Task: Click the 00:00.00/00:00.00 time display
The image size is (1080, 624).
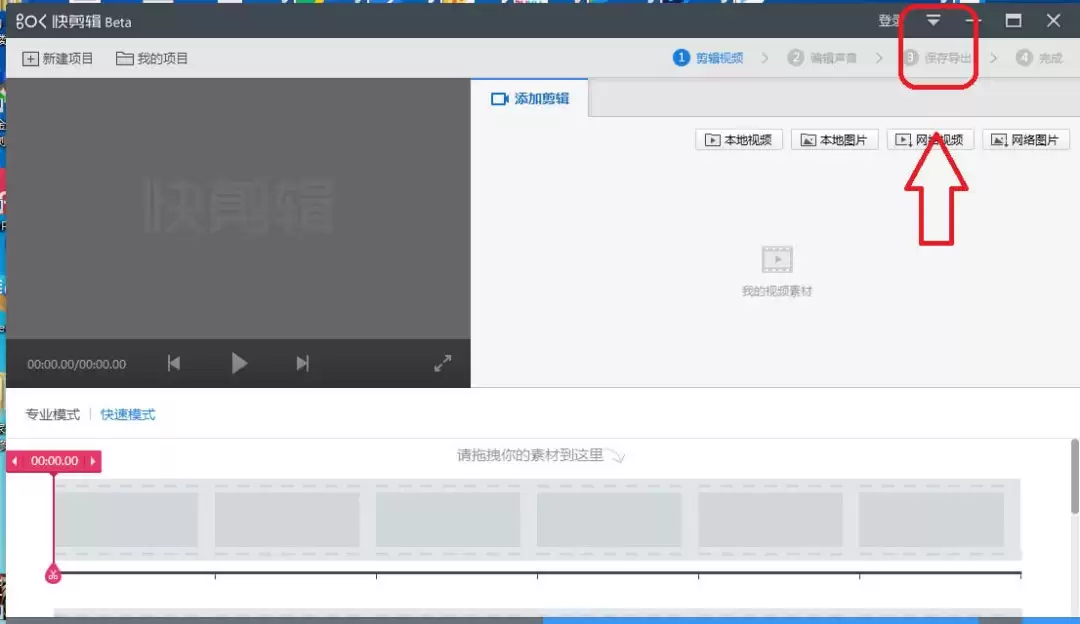Action: pyautogui.click(x=76, y=364)
